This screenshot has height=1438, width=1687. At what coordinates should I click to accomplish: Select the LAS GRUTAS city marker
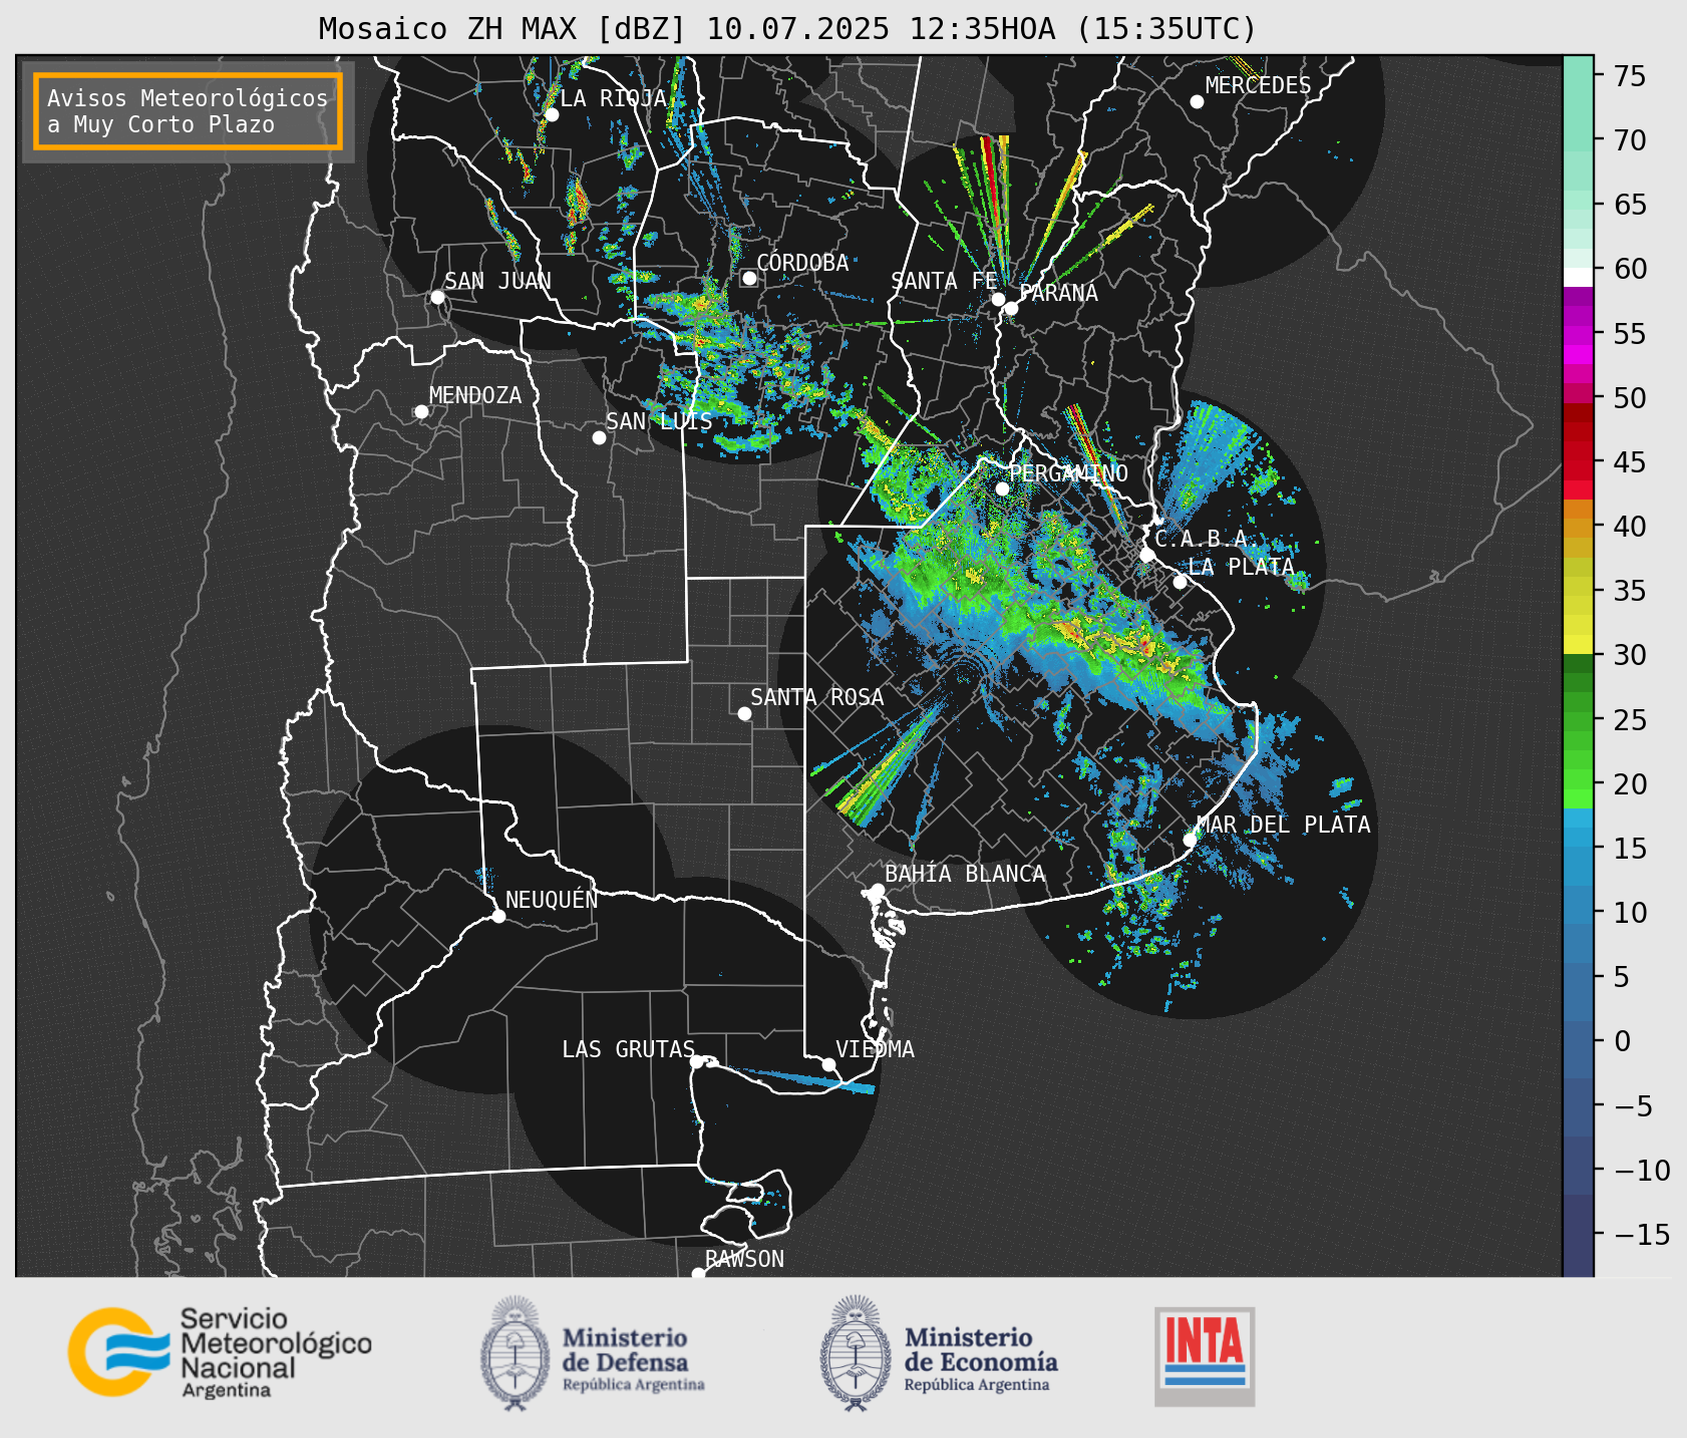tap(697, 1062)
